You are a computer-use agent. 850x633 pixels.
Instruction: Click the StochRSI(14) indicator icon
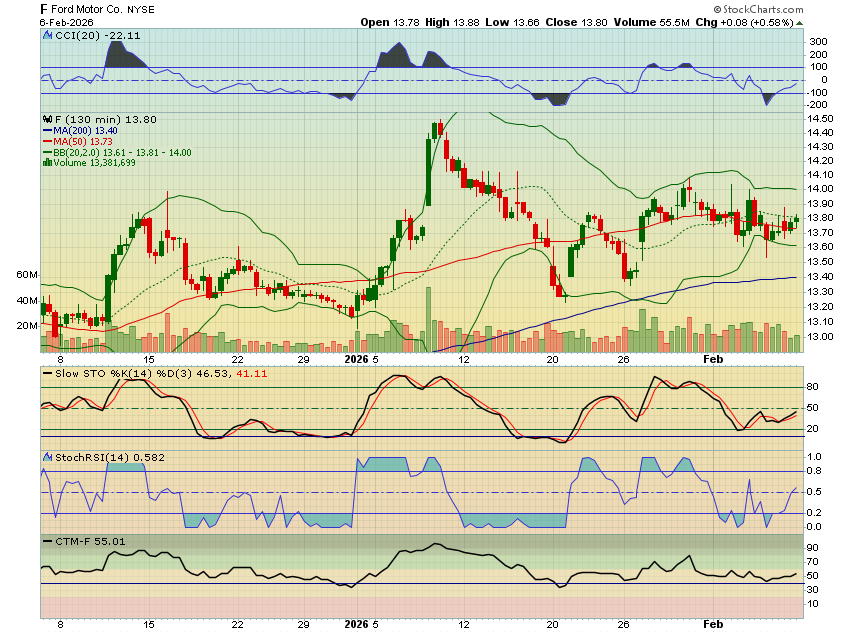[x=47, y=457]
